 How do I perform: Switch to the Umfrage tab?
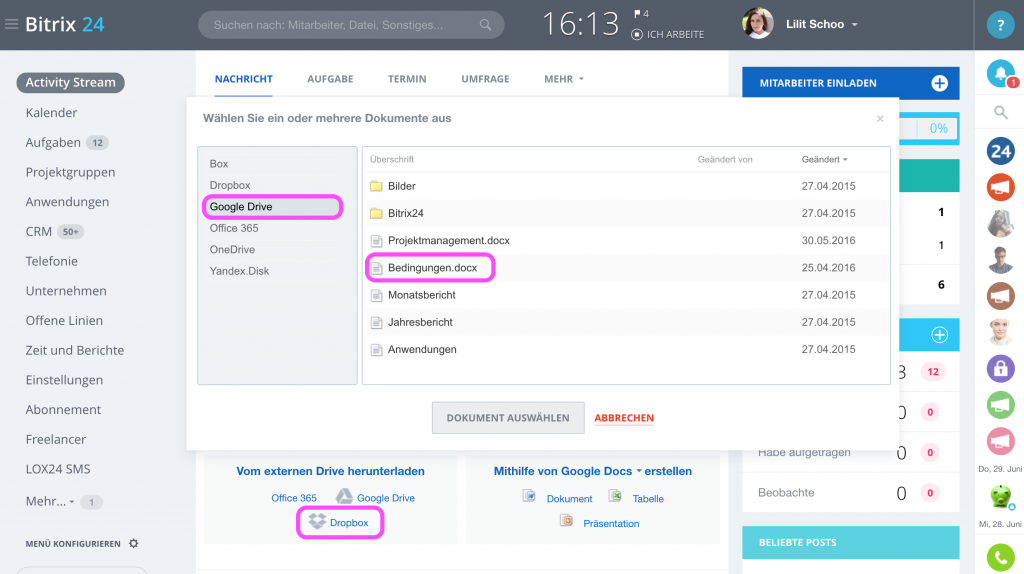(x=485, y=79)
